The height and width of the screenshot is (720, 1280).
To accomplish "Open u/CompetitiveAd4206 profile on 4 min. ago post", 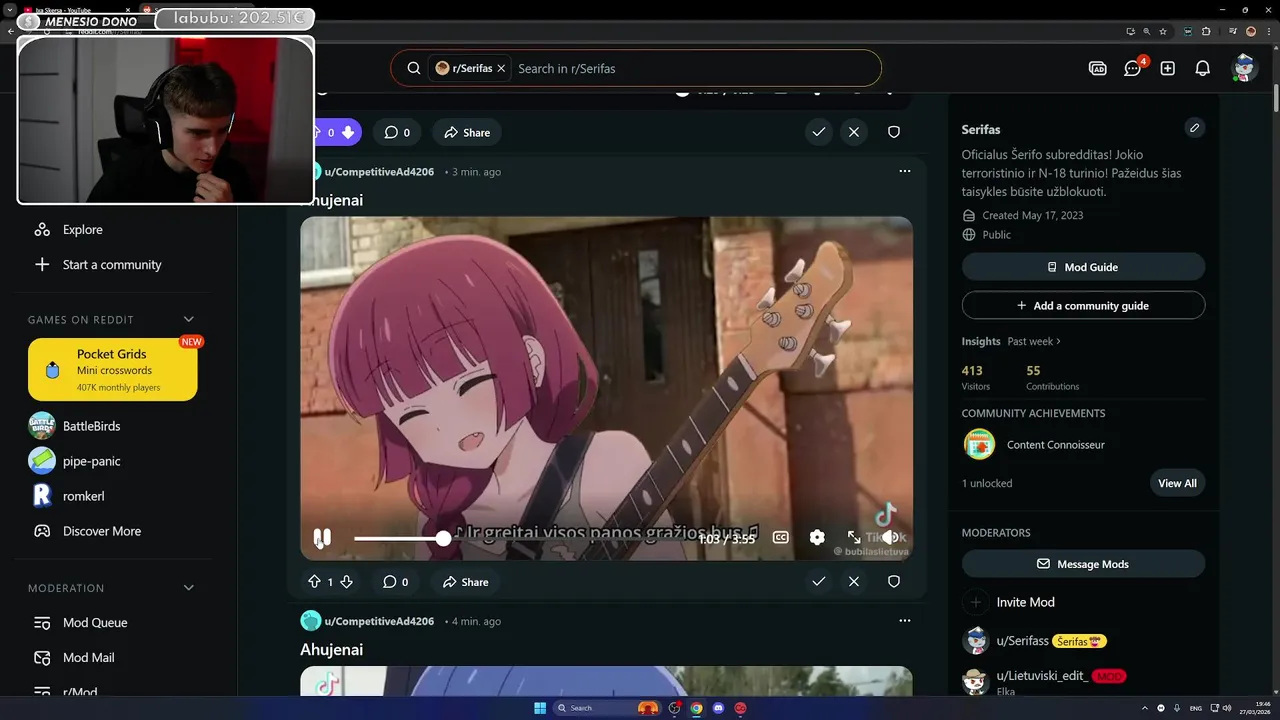I will tap(379, 621).
